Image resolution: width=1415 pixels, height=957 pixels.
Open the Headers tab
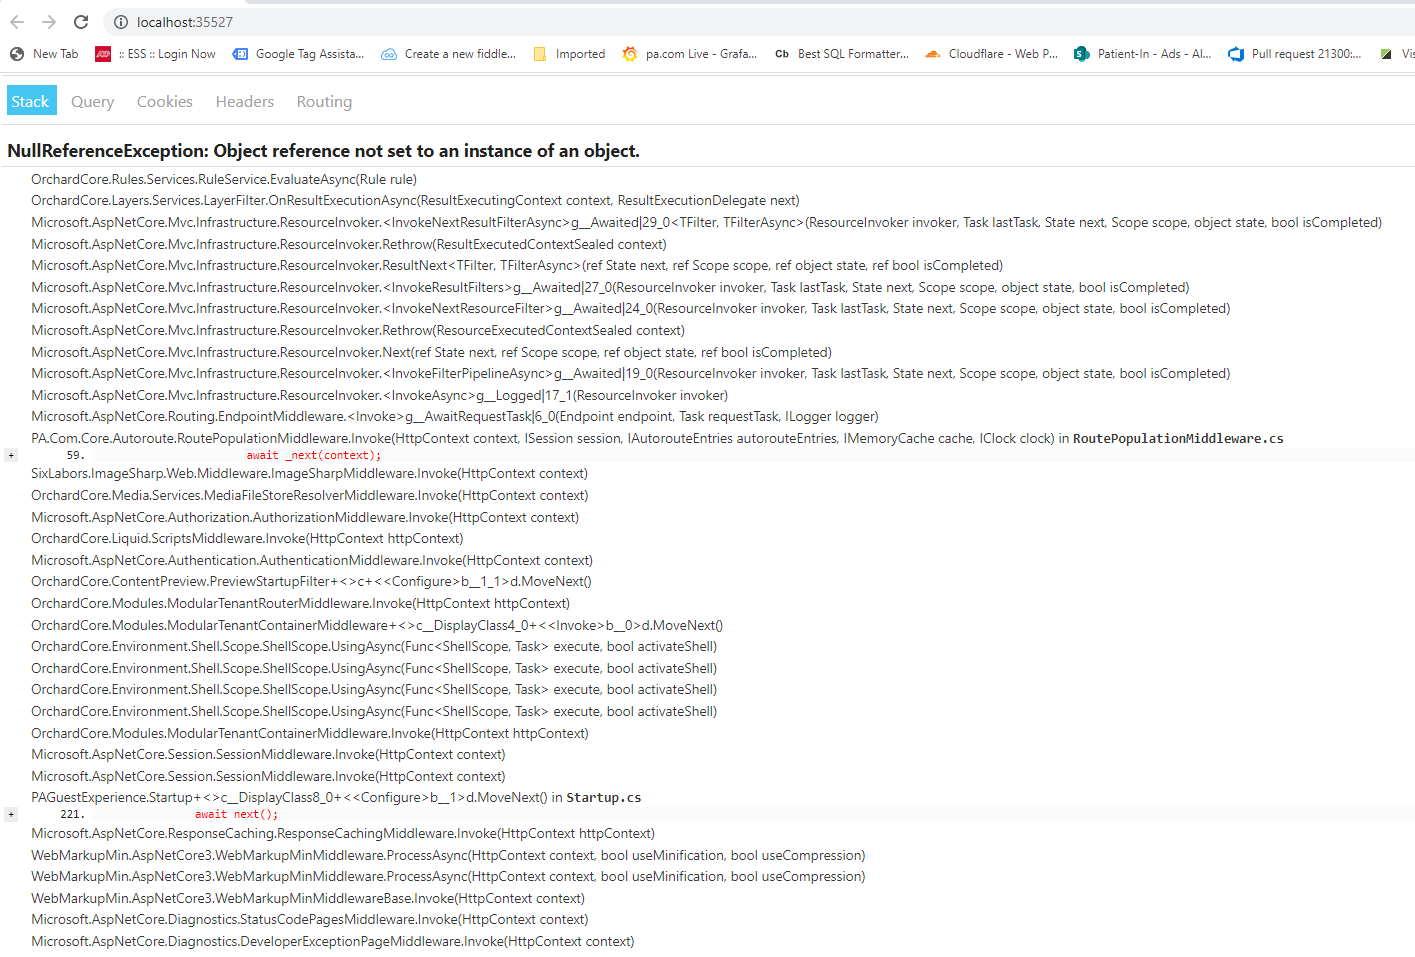pos(244,101)
